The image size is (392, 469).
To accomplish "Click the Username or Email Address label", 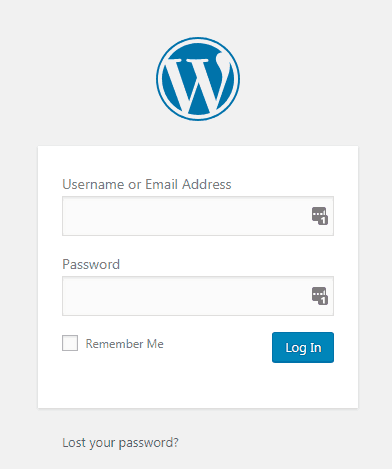I will pyautogui.click(x=147, y=184).
